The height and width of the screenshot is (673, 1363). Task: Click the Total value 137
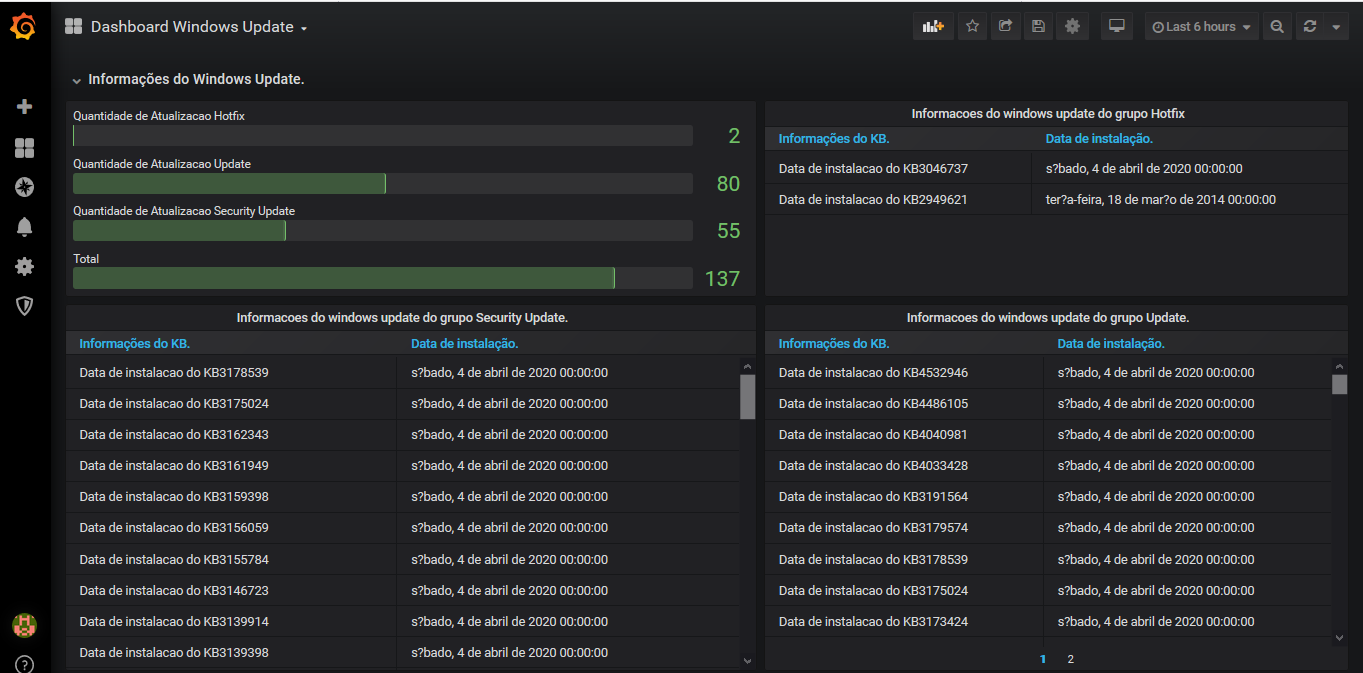click(x=723, y=279)
